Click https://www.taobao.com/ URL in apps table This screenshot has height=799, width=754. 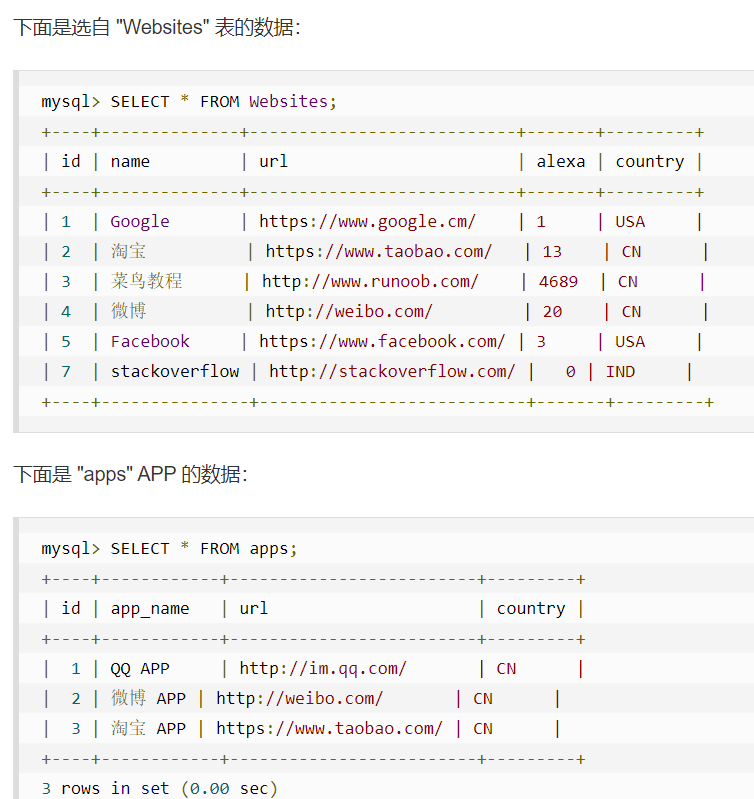click(329, 729)
